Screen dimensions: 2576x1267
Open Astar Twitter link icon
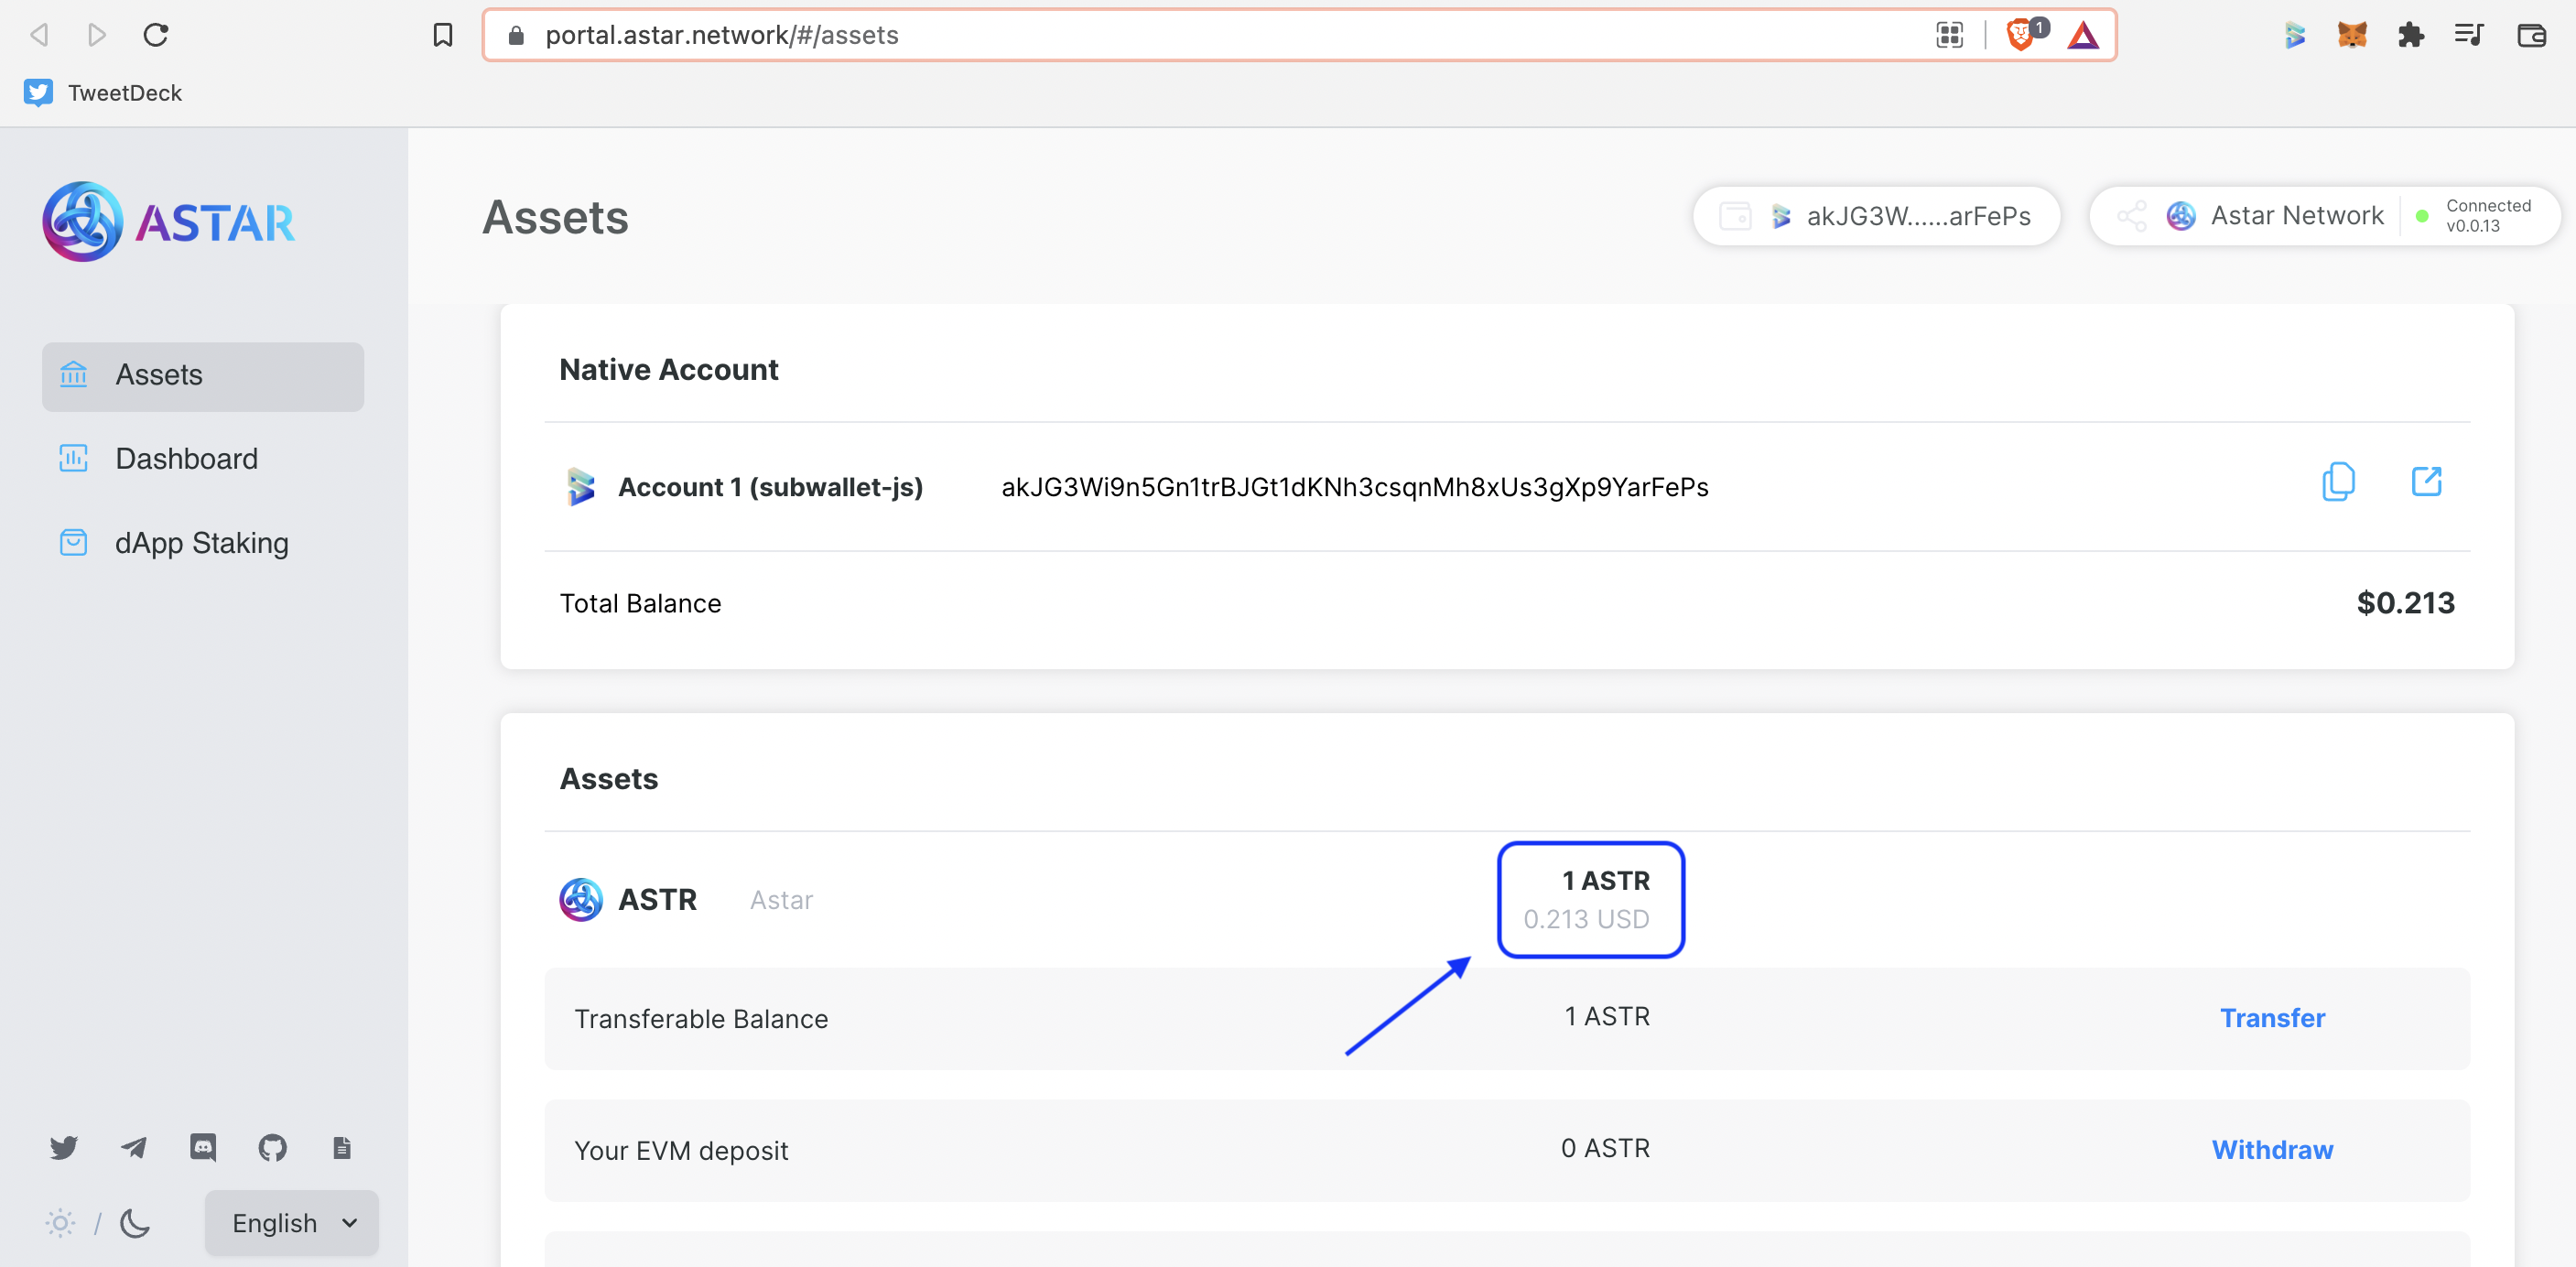click(64, 1147)
